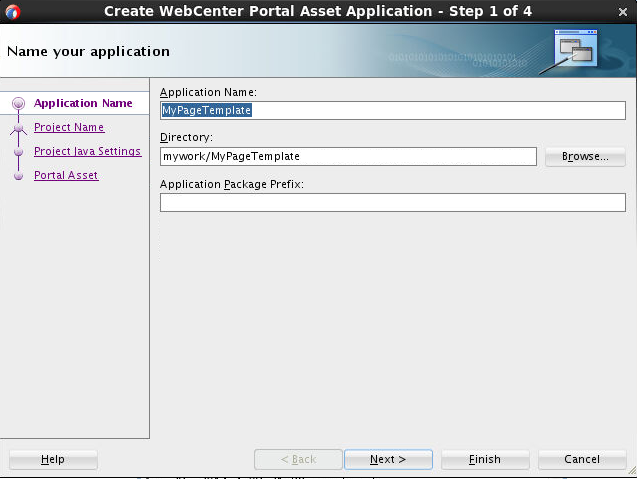Select the Application Name step bullet
Viewport: 637px width, 479px height.
coord(18,103)
